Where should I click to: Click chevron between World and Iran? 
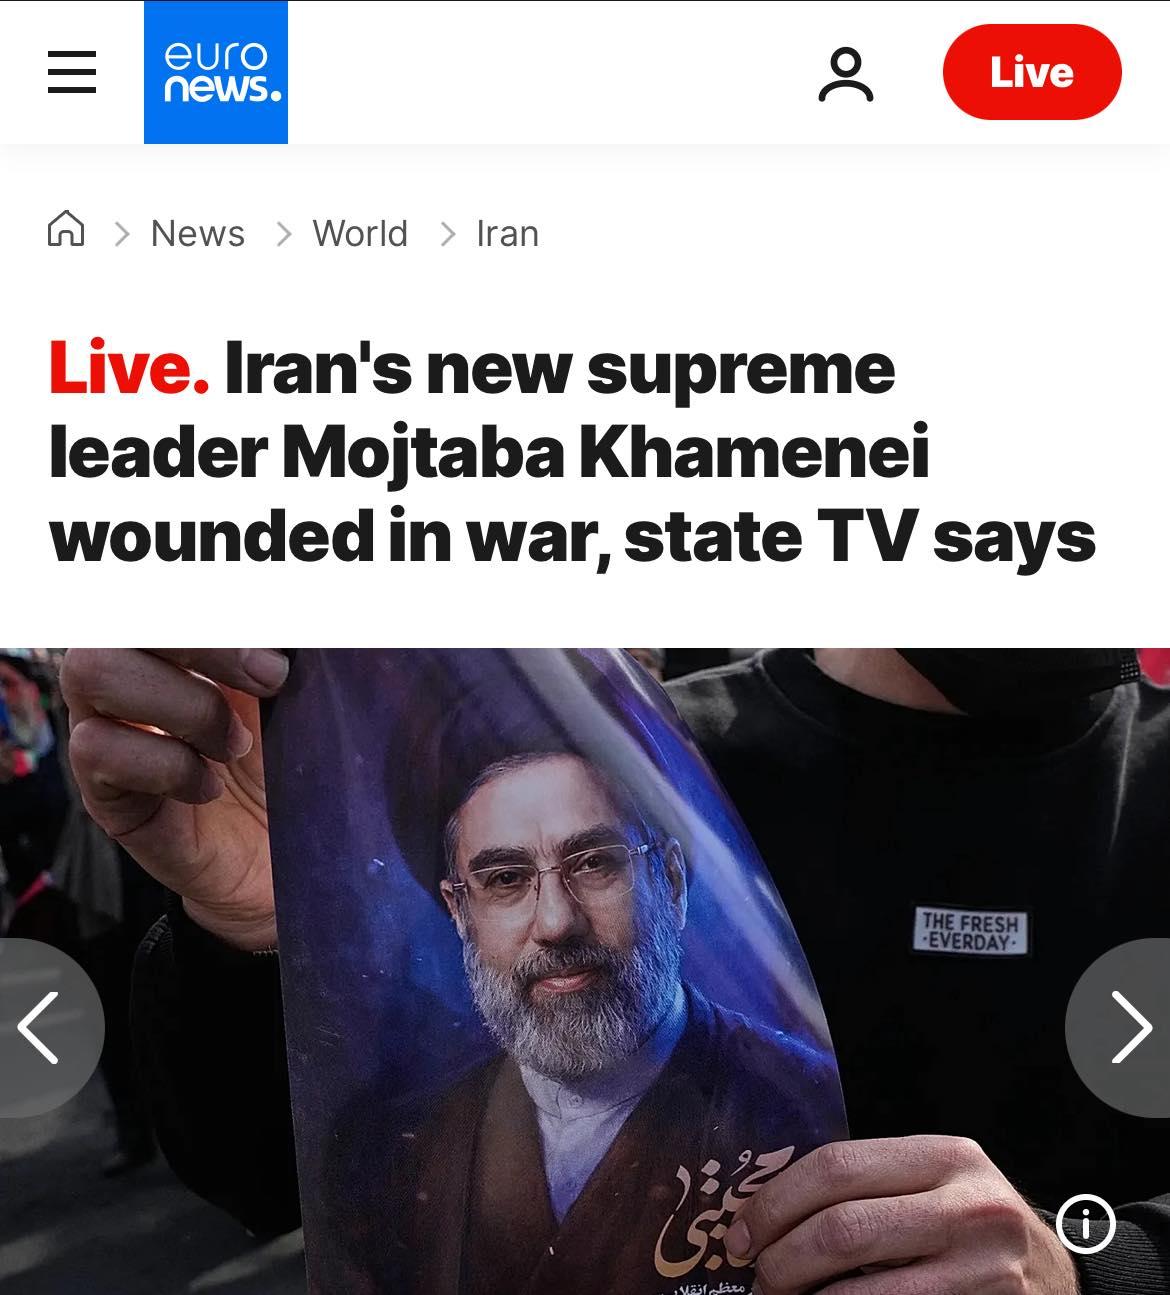tap(448, 234)
